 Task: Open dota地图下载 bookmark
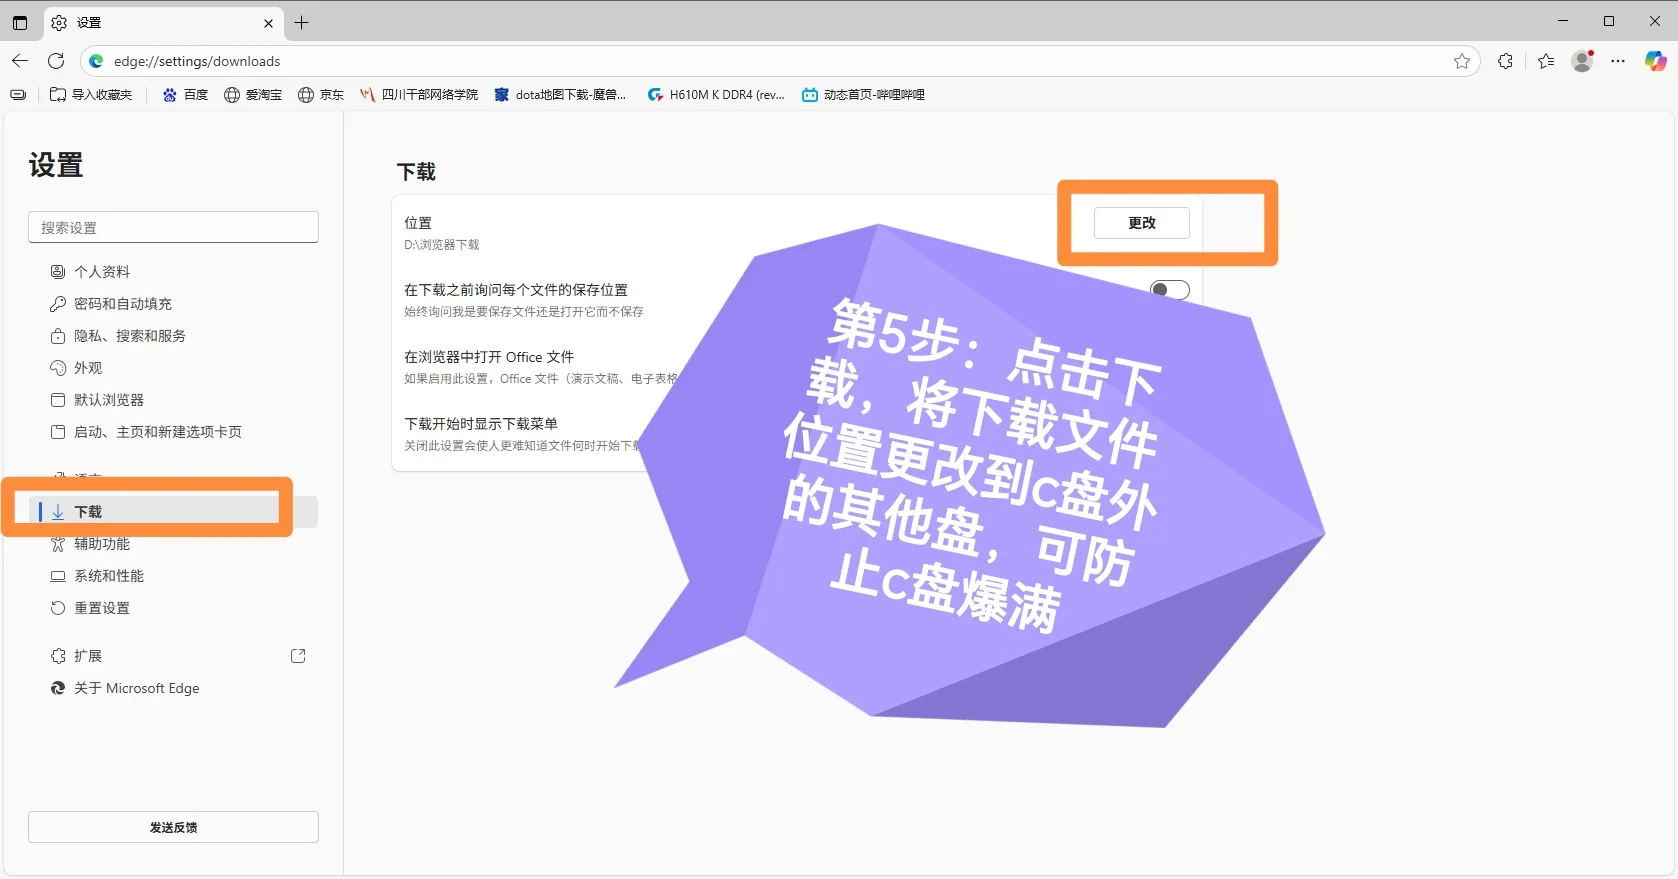point(560,94)
